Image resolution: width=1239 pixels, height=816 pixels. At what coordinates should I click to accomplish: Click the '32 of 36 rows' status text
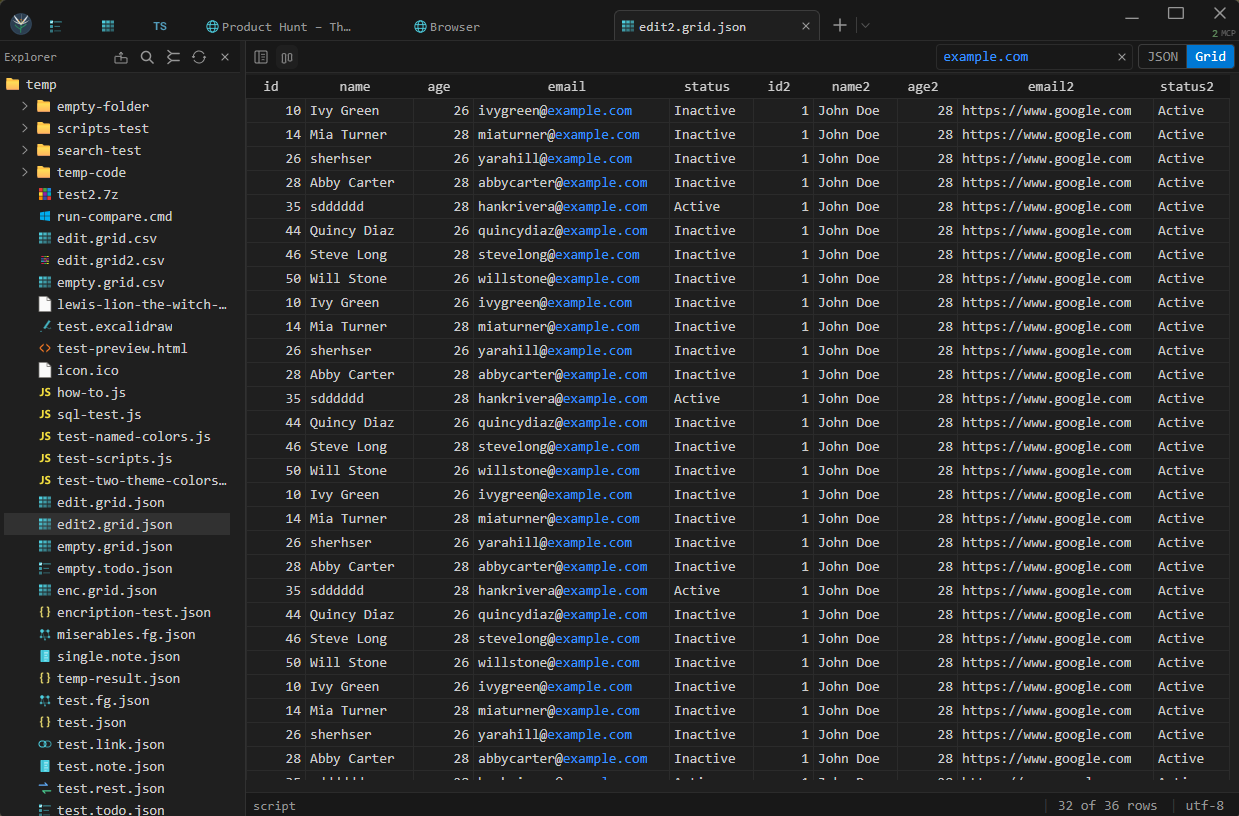(1107, 805)
